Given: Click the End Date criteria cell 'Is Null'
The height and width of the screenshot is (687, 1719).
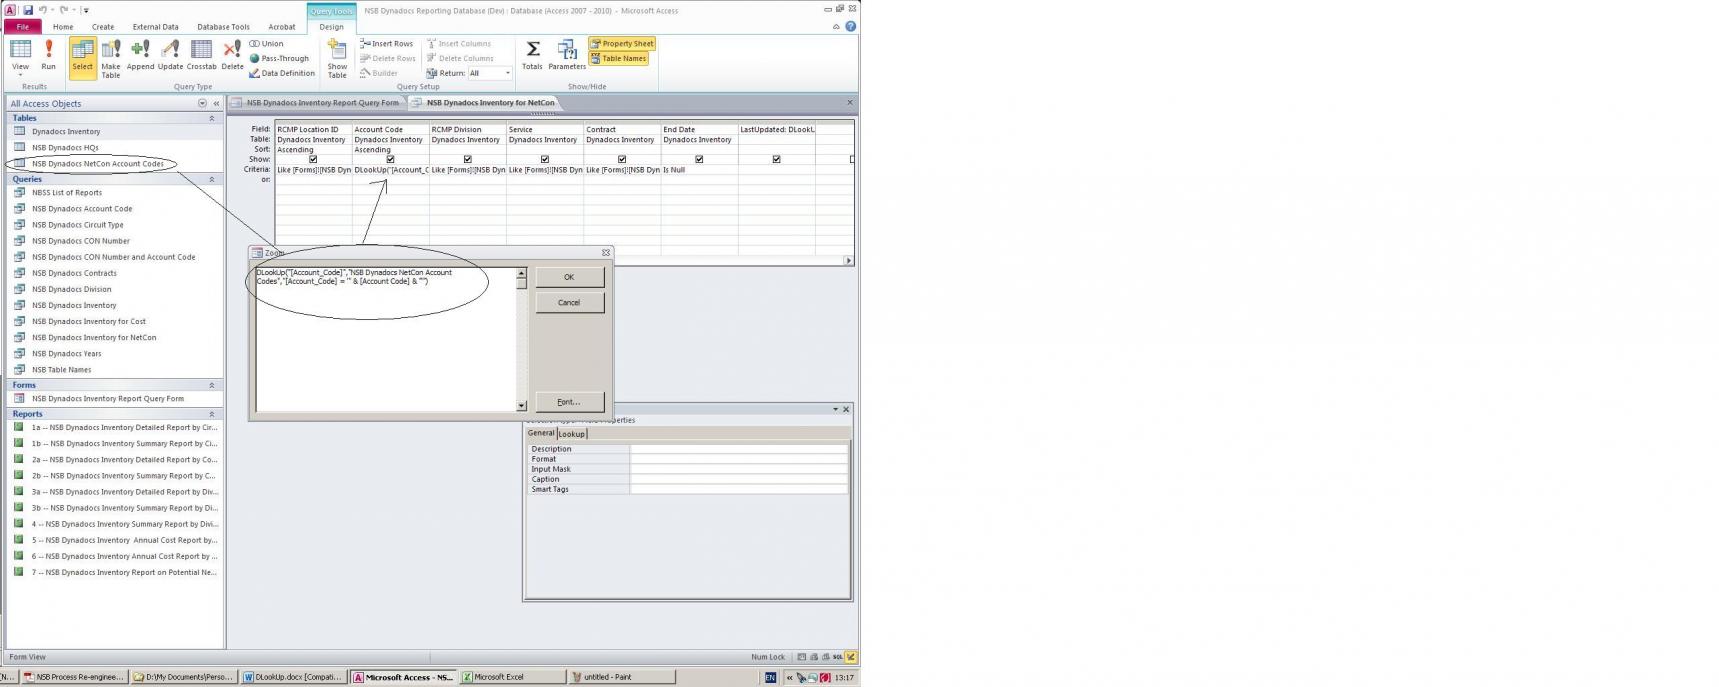Looking at the screenshot, I should [699, 170].
